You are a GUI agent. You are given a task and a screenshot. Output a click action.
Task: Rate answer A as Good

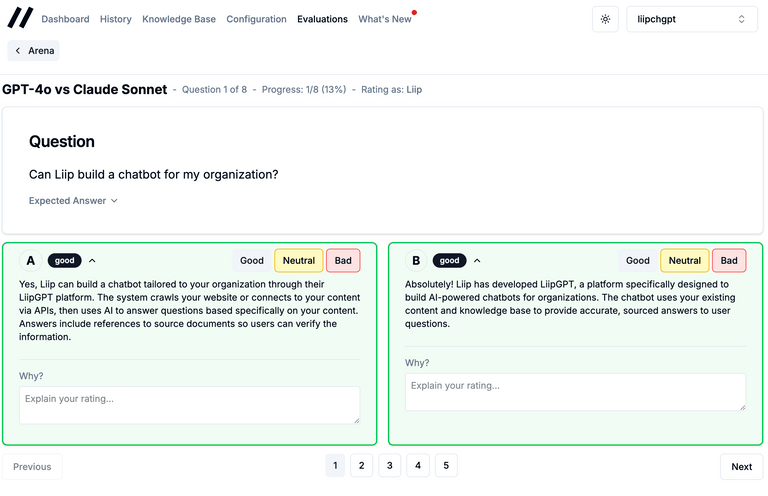click(252, 261)
